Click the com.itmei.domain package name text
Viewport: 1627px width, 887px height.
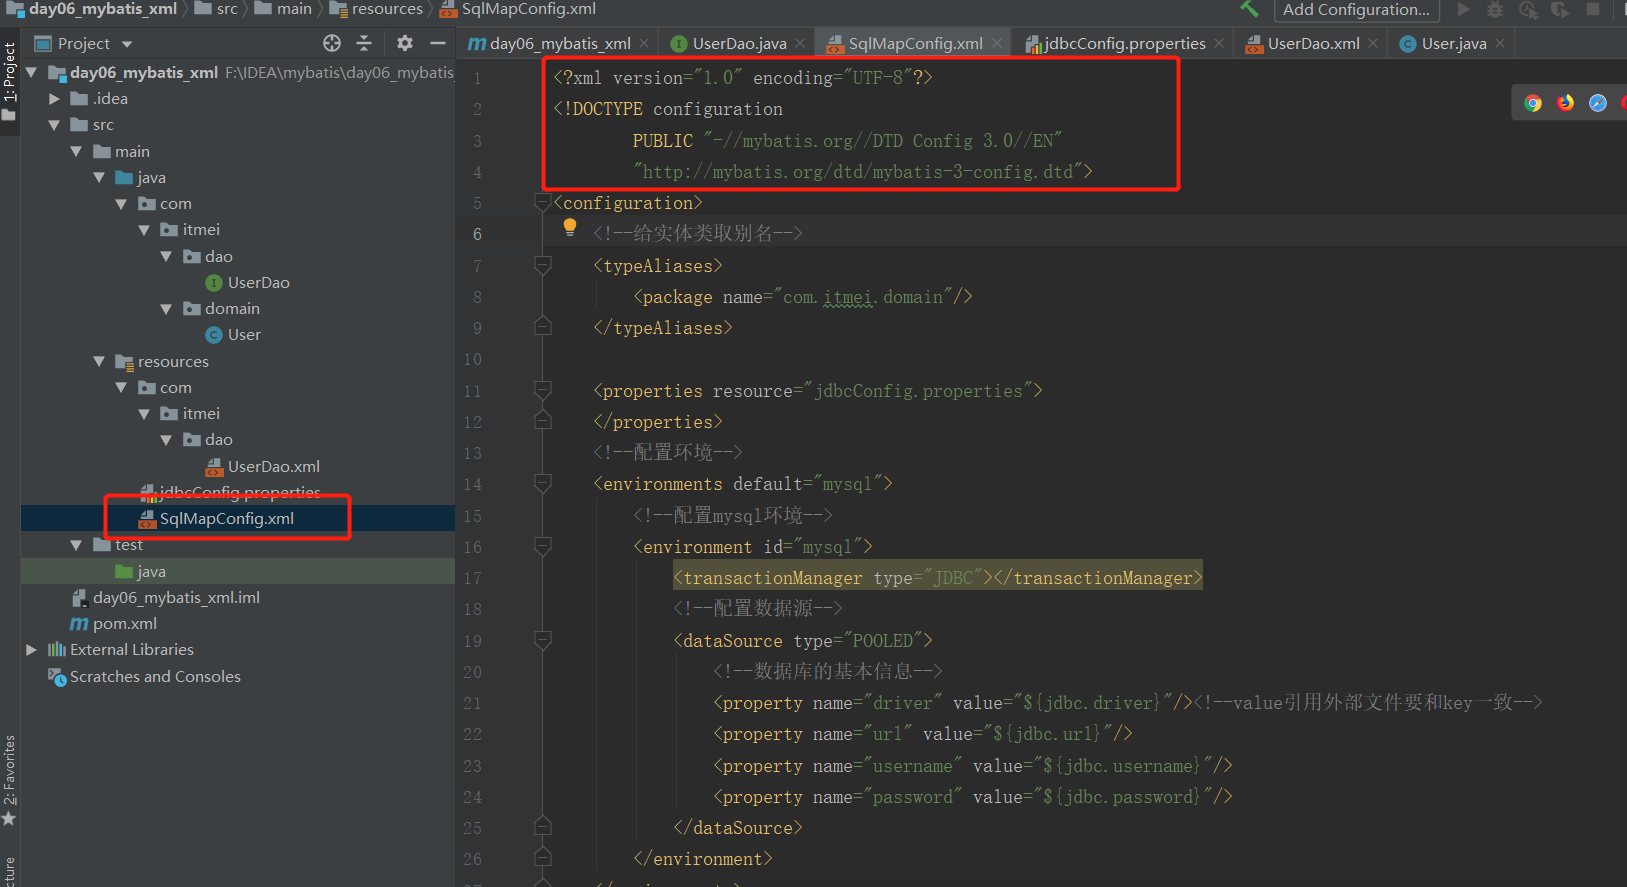pos(862,297)
